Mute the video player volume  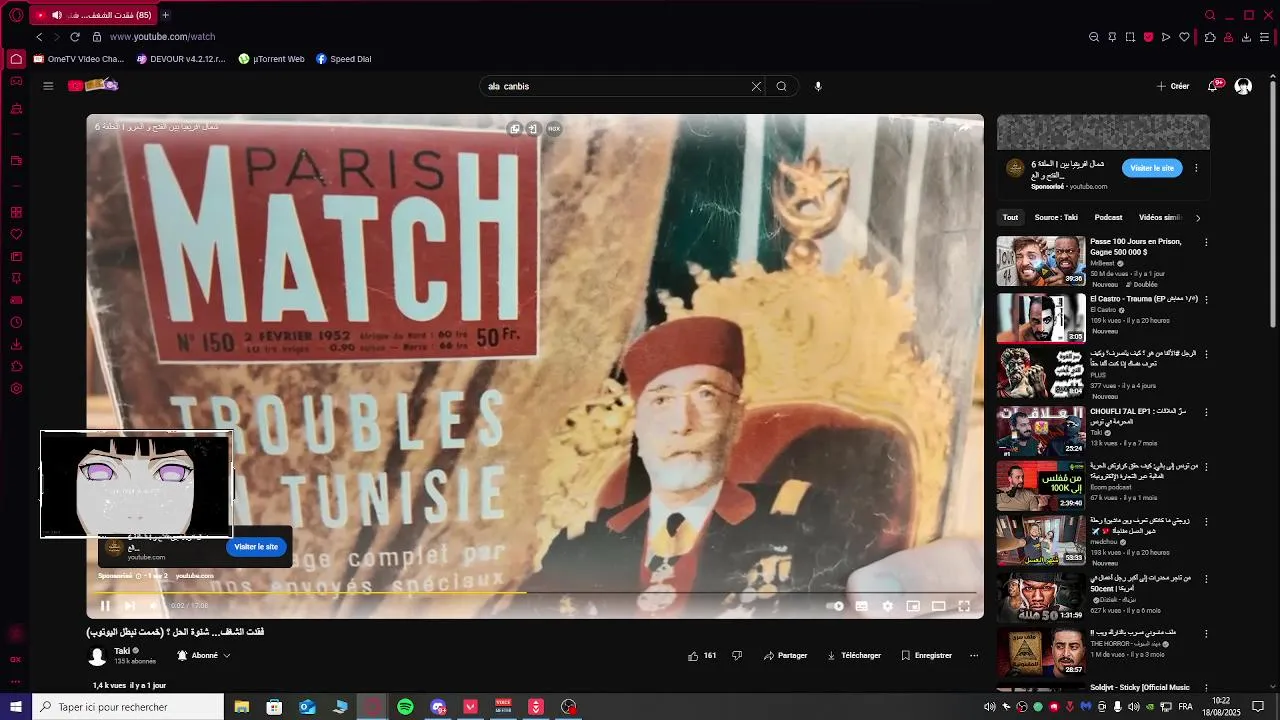tap(154, 606)
